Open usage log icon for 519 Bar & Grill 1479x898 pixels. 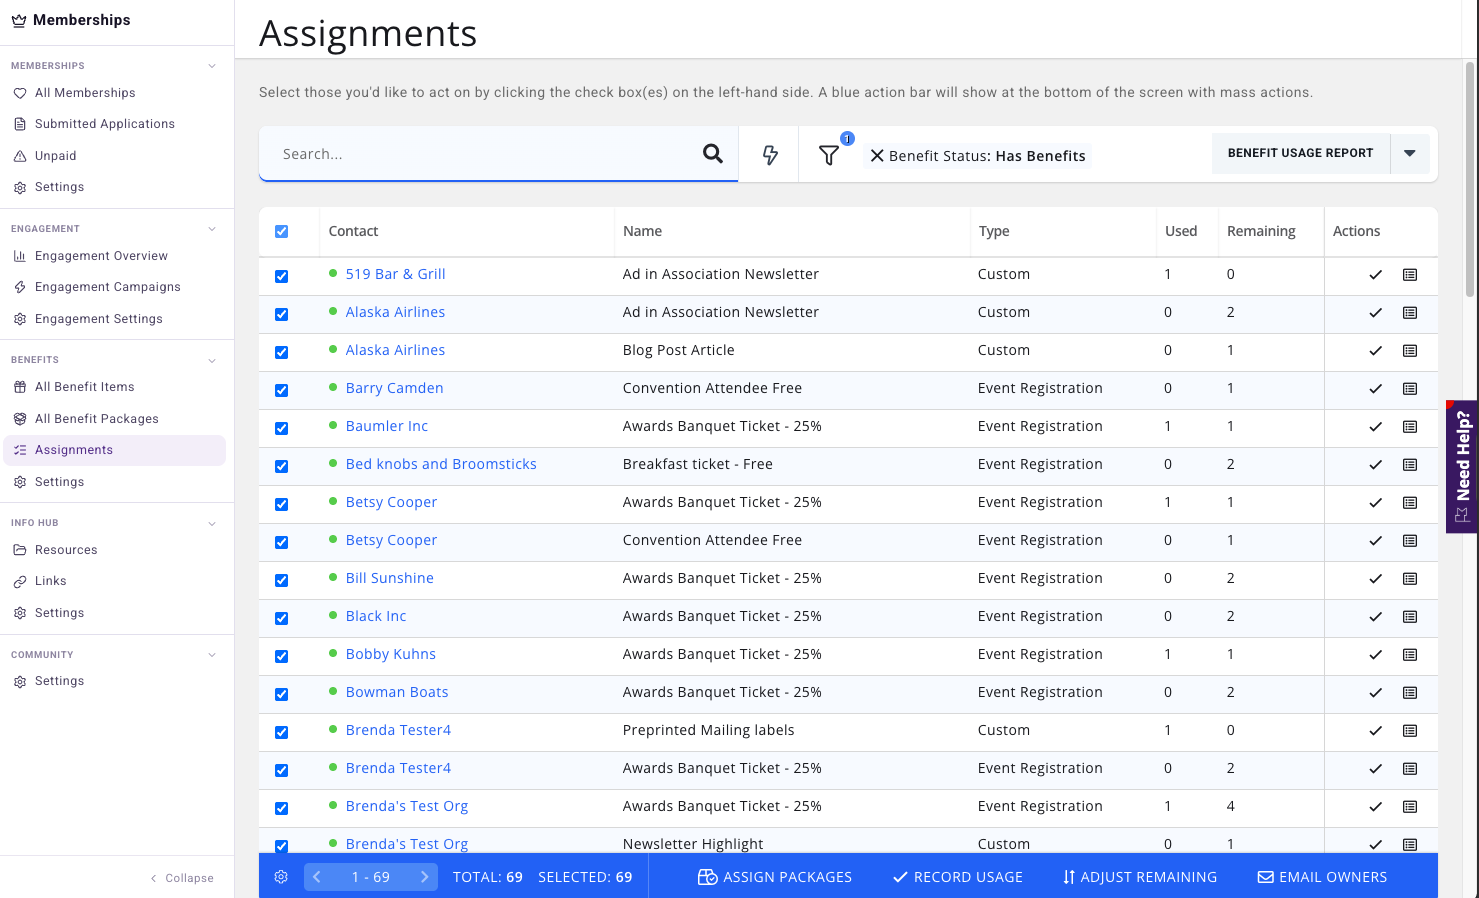tap(1410, 275)
